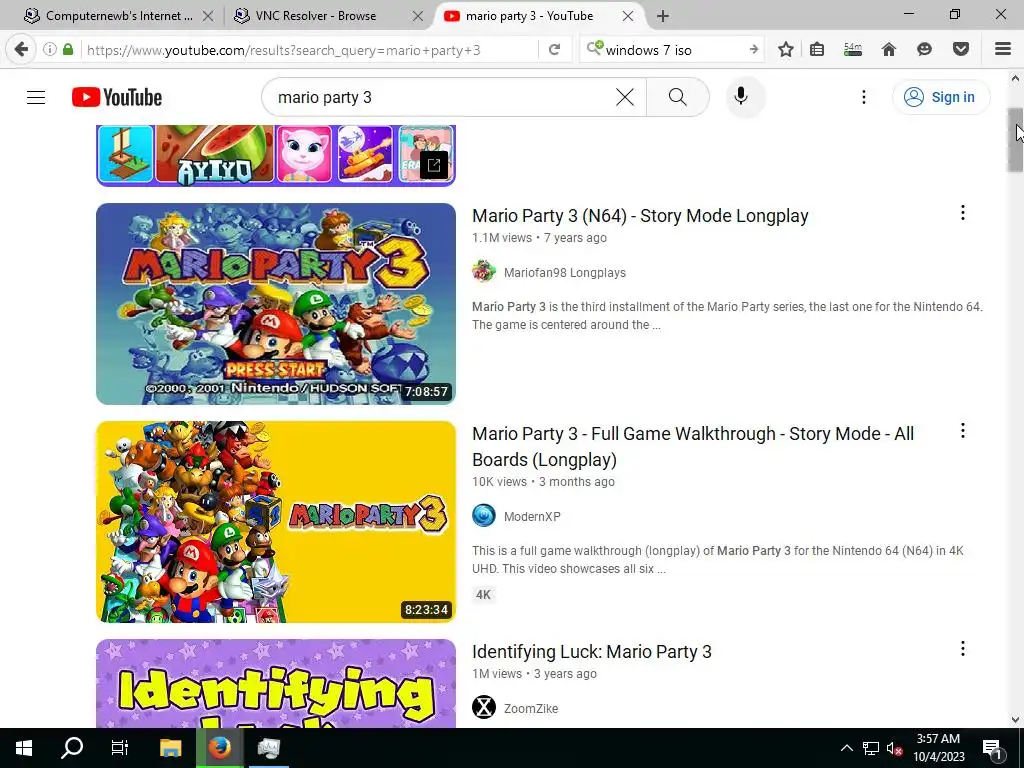Close the VNC Resolver tab
This screenshot has height=768, width=1024.
pos(418,16)
